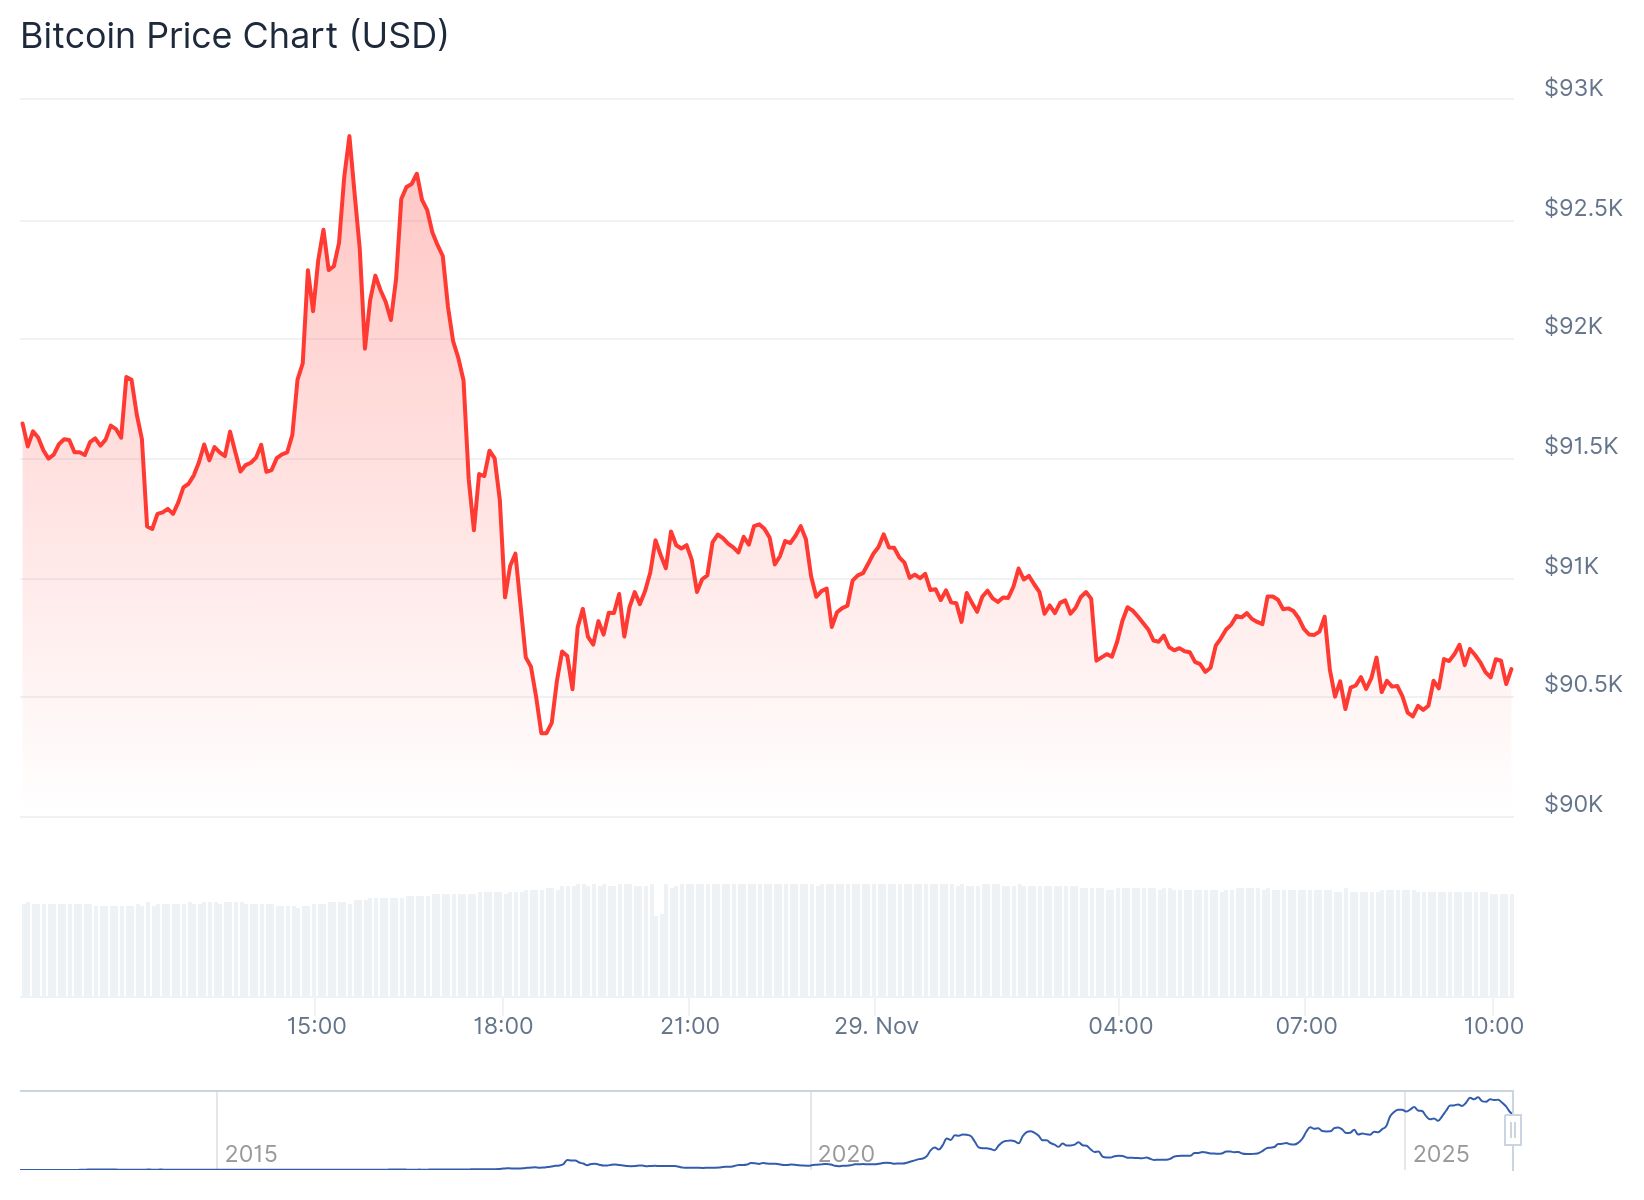The image size is (1644, 1200).
Task: Click the $90.5K price axis label
Action: (1583, 684)
